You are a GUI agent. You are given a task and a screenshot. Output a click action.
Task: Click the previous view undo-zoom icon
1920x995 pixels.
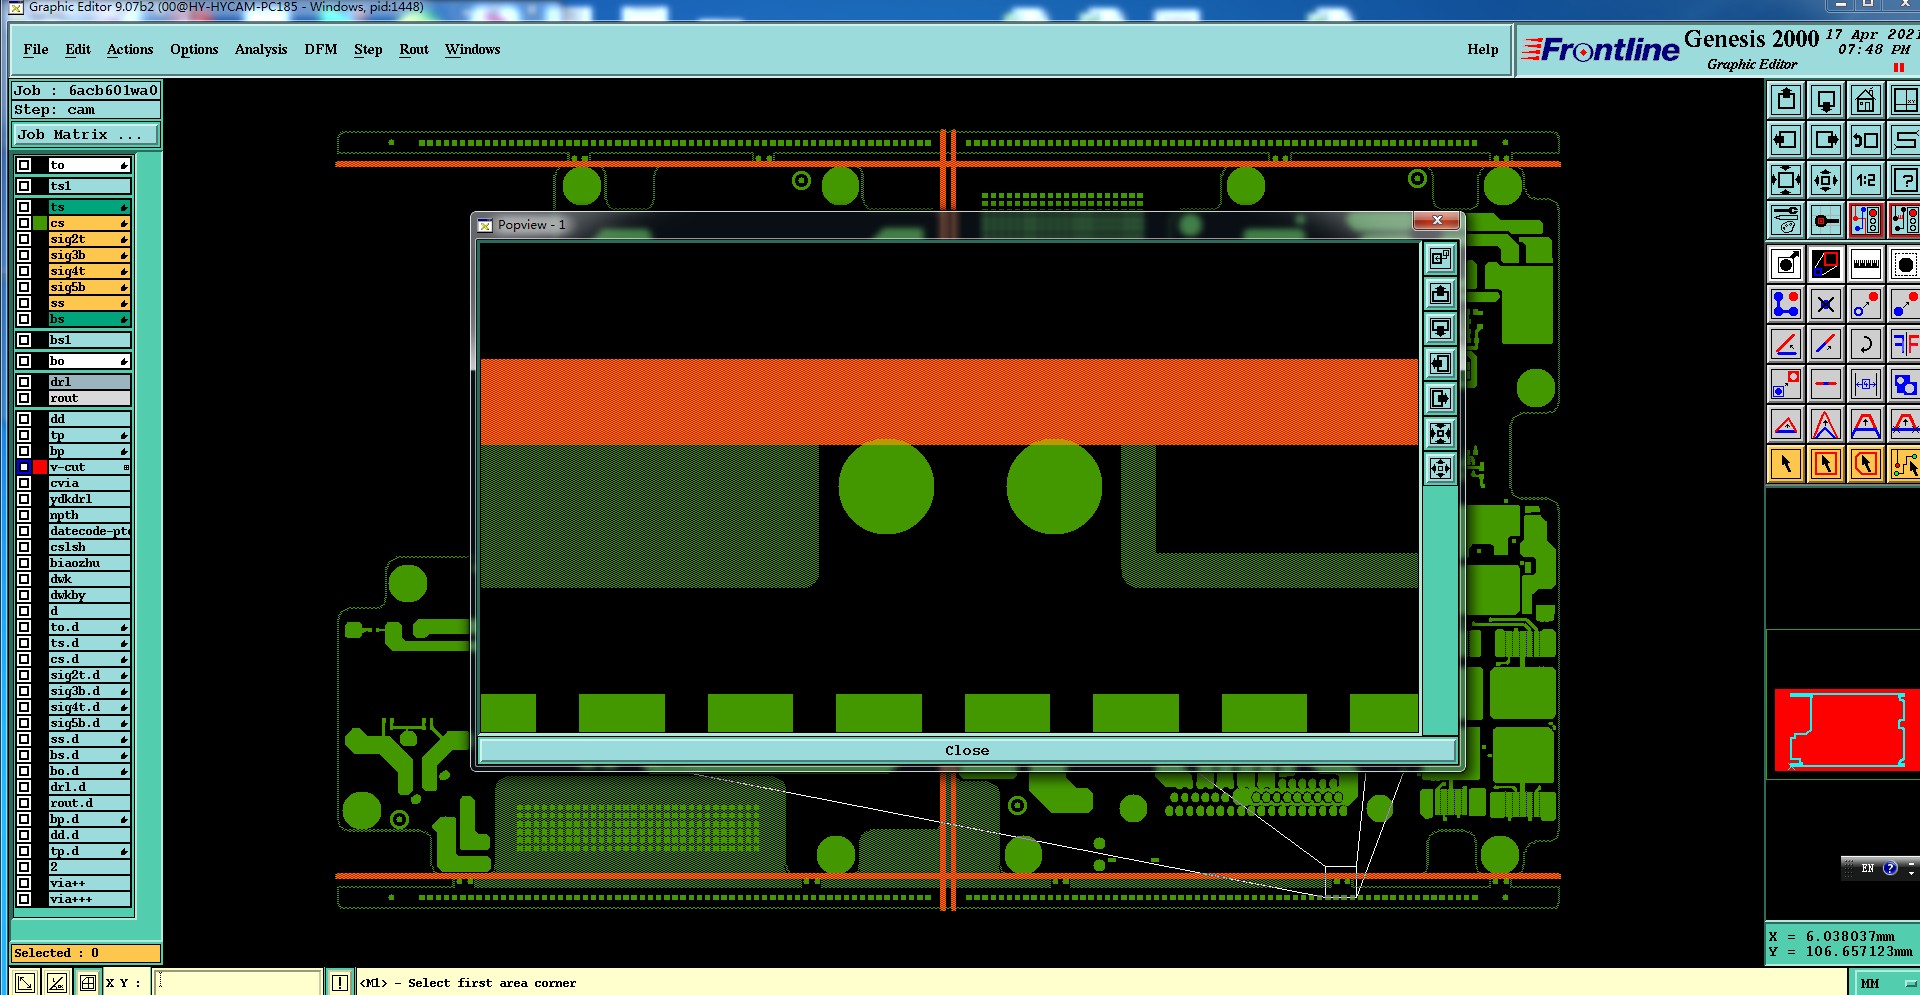1866,141
